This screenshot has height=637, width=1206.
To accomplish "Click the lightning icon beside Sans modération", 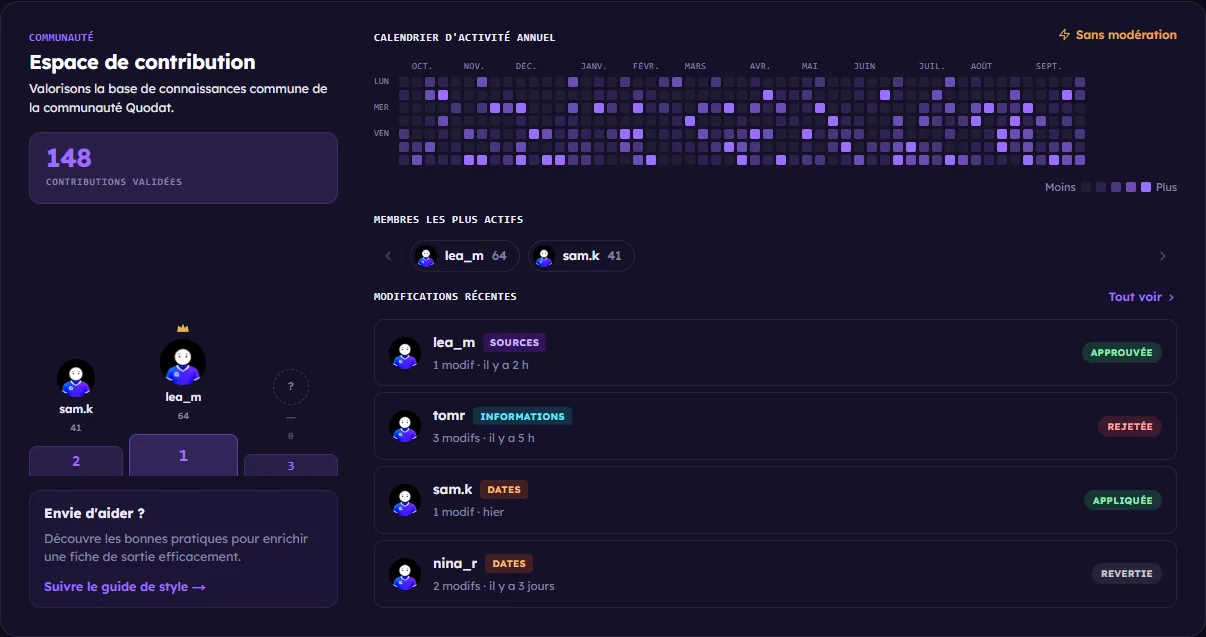I will 1065,35.
